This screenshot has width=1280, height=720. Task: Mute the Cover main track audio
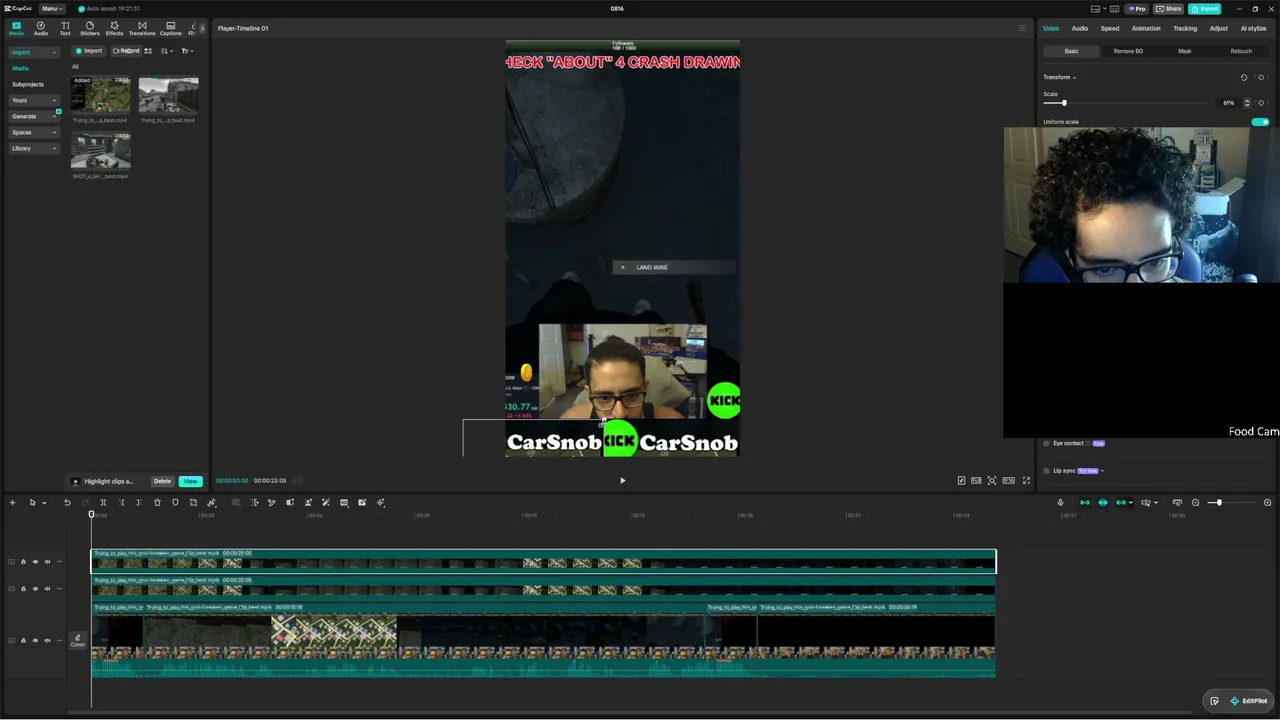pyautogui.click(x=47, y=641)
